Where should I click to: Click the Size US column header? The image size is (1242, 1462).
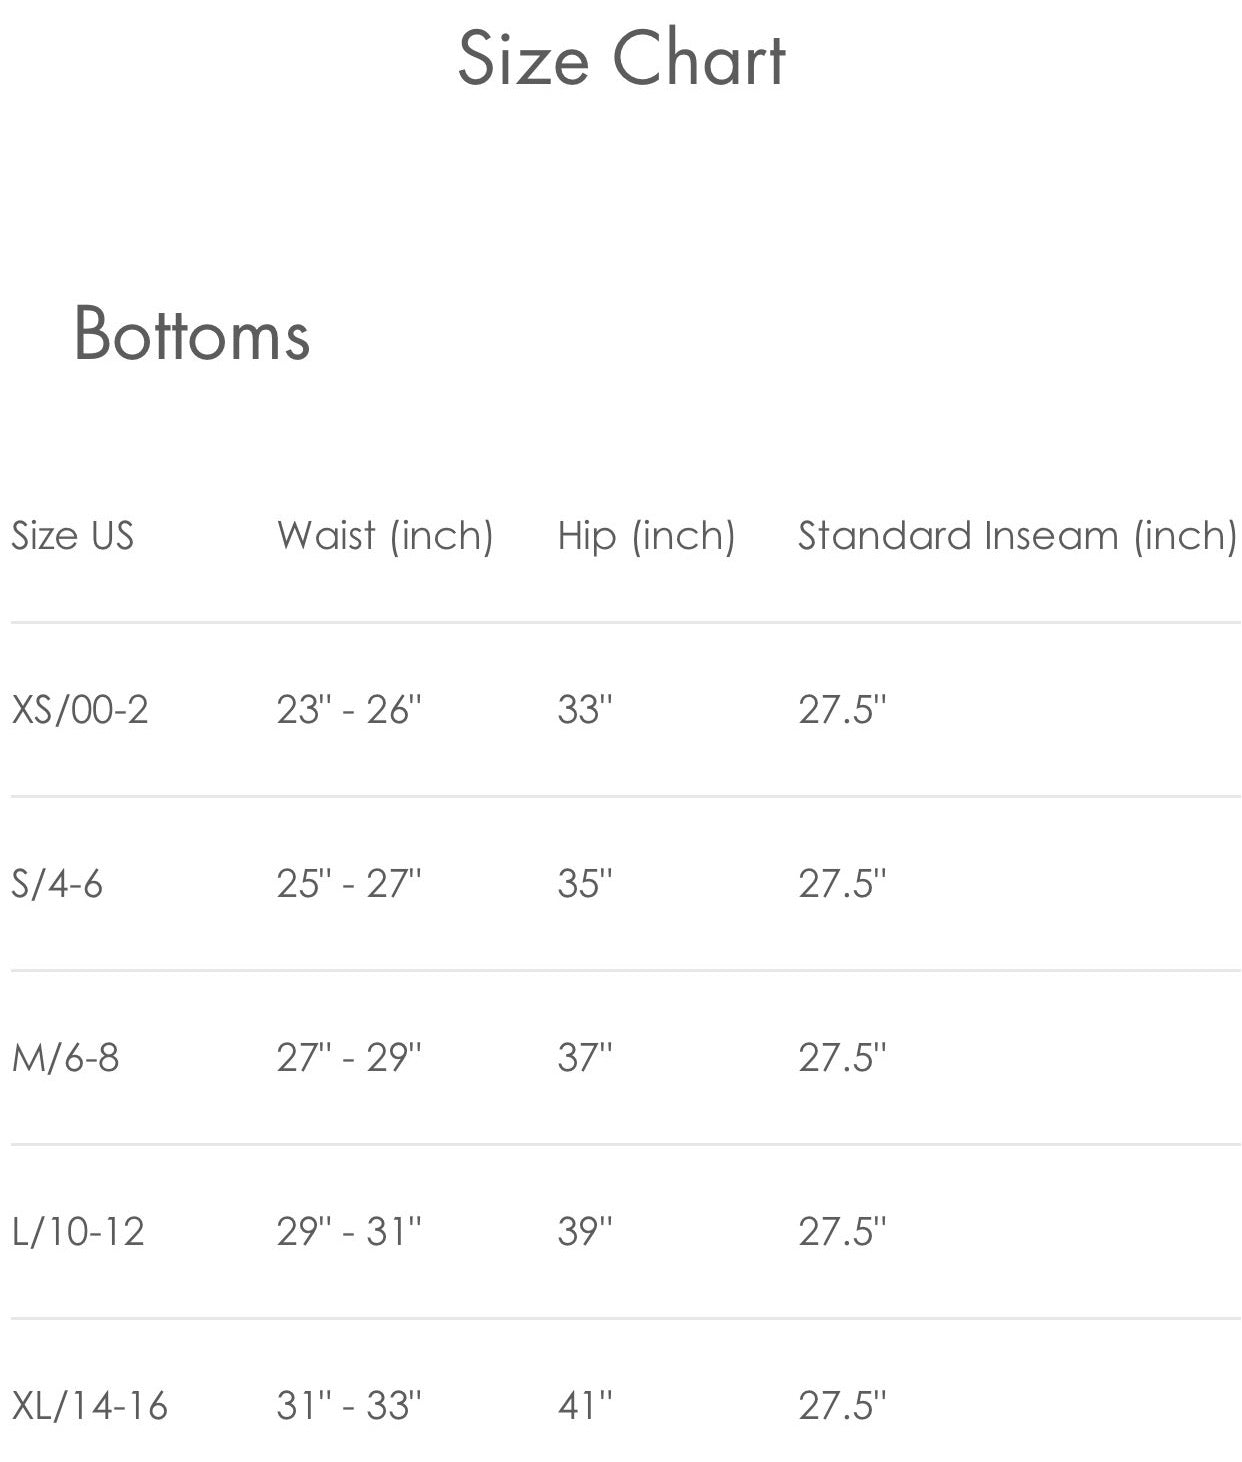(72, 535)
